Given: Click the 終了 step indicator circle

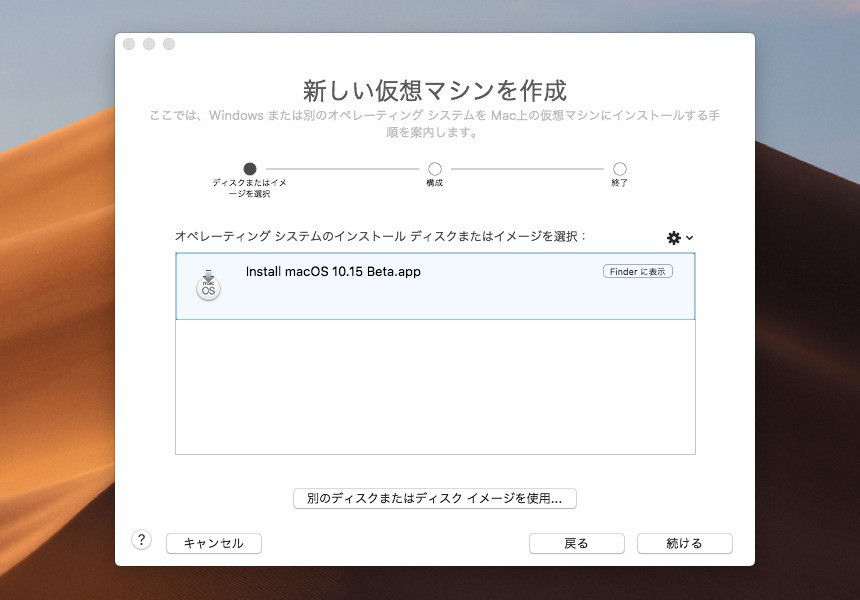Looking at the screenshot, I should (620, 168).
